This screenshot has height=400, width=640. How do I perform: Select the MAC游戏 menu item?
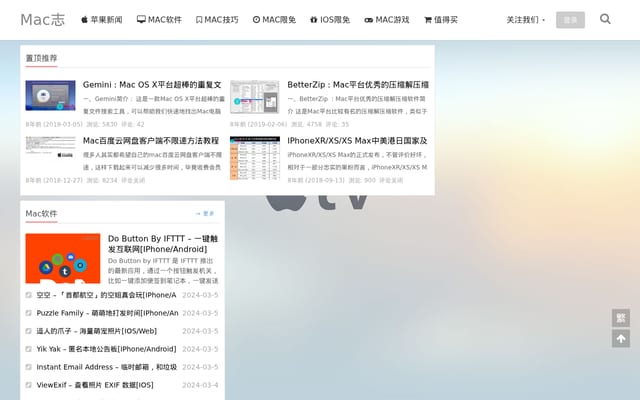pos(387,20)
